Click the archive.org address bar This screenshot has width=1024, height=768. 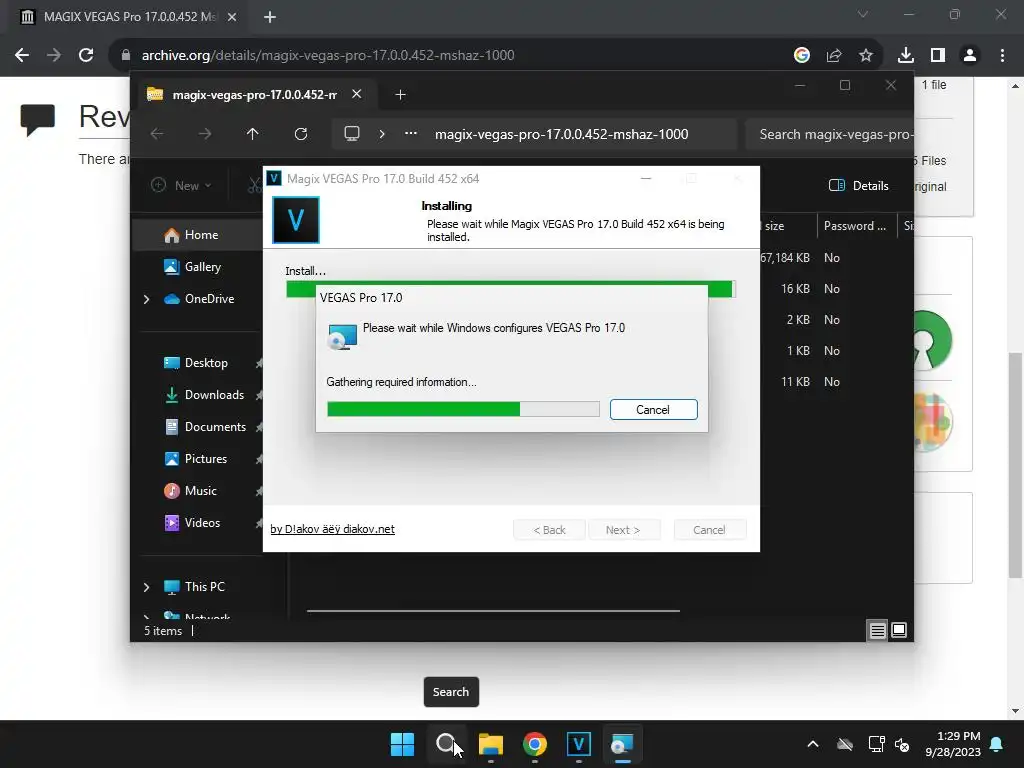[x=451, y=56]
